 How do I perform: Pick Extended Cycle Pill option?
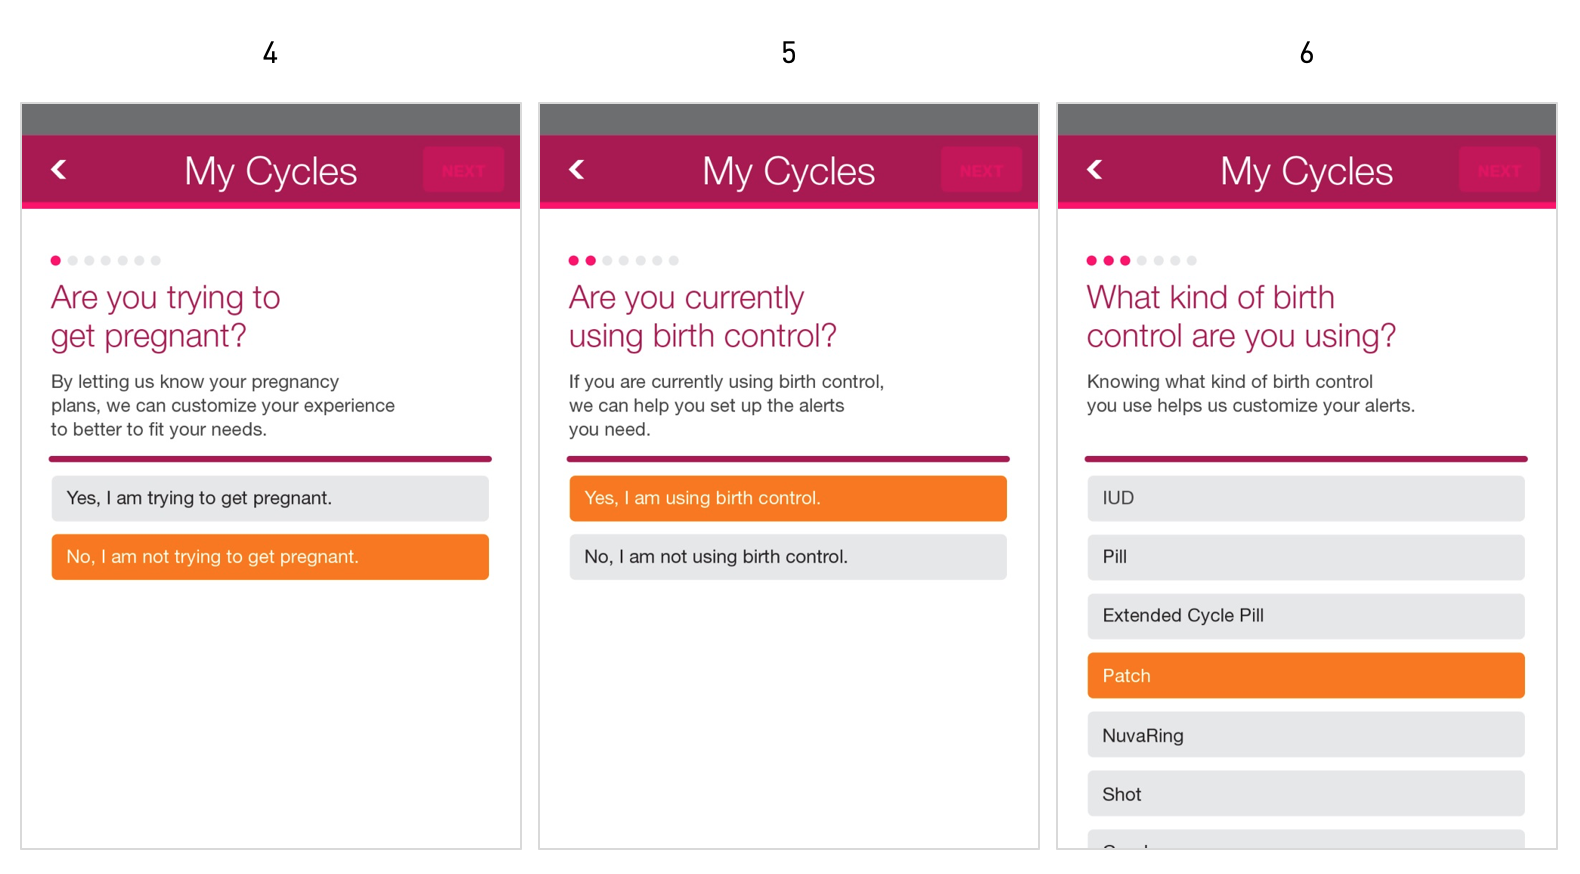pos(1306,616)
